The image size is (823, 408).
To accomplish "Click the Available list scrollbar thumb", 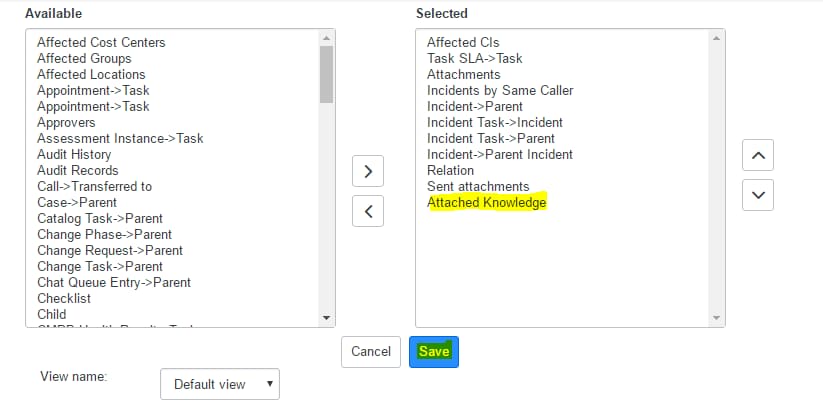I will coord(326,74).
